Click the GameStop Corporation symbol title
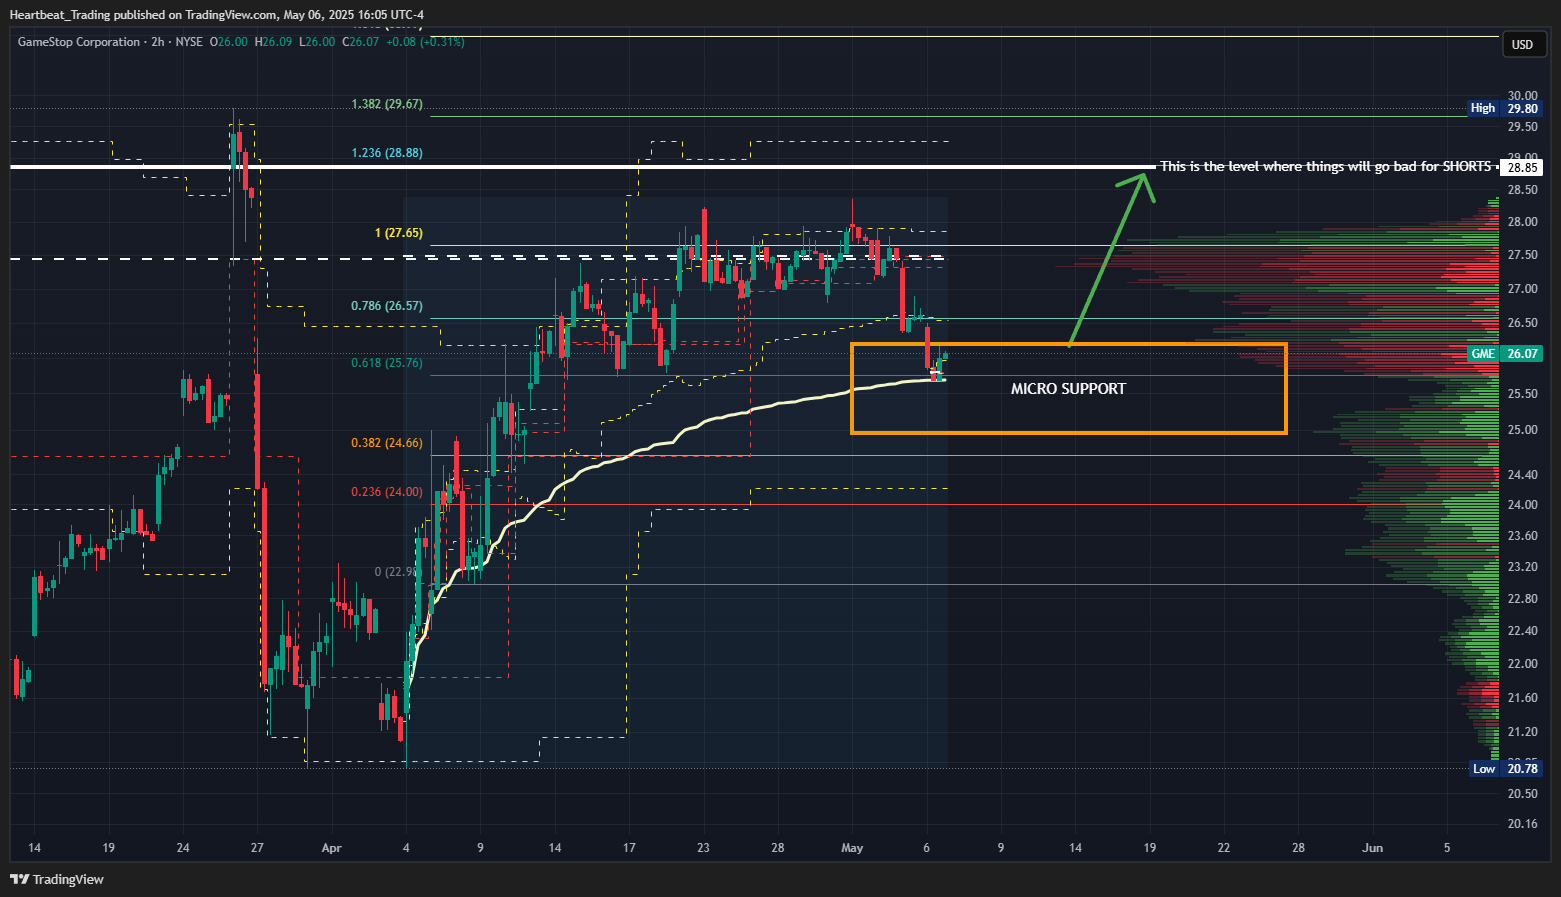This screenshot has width=1561, height=897. (79, 42)
